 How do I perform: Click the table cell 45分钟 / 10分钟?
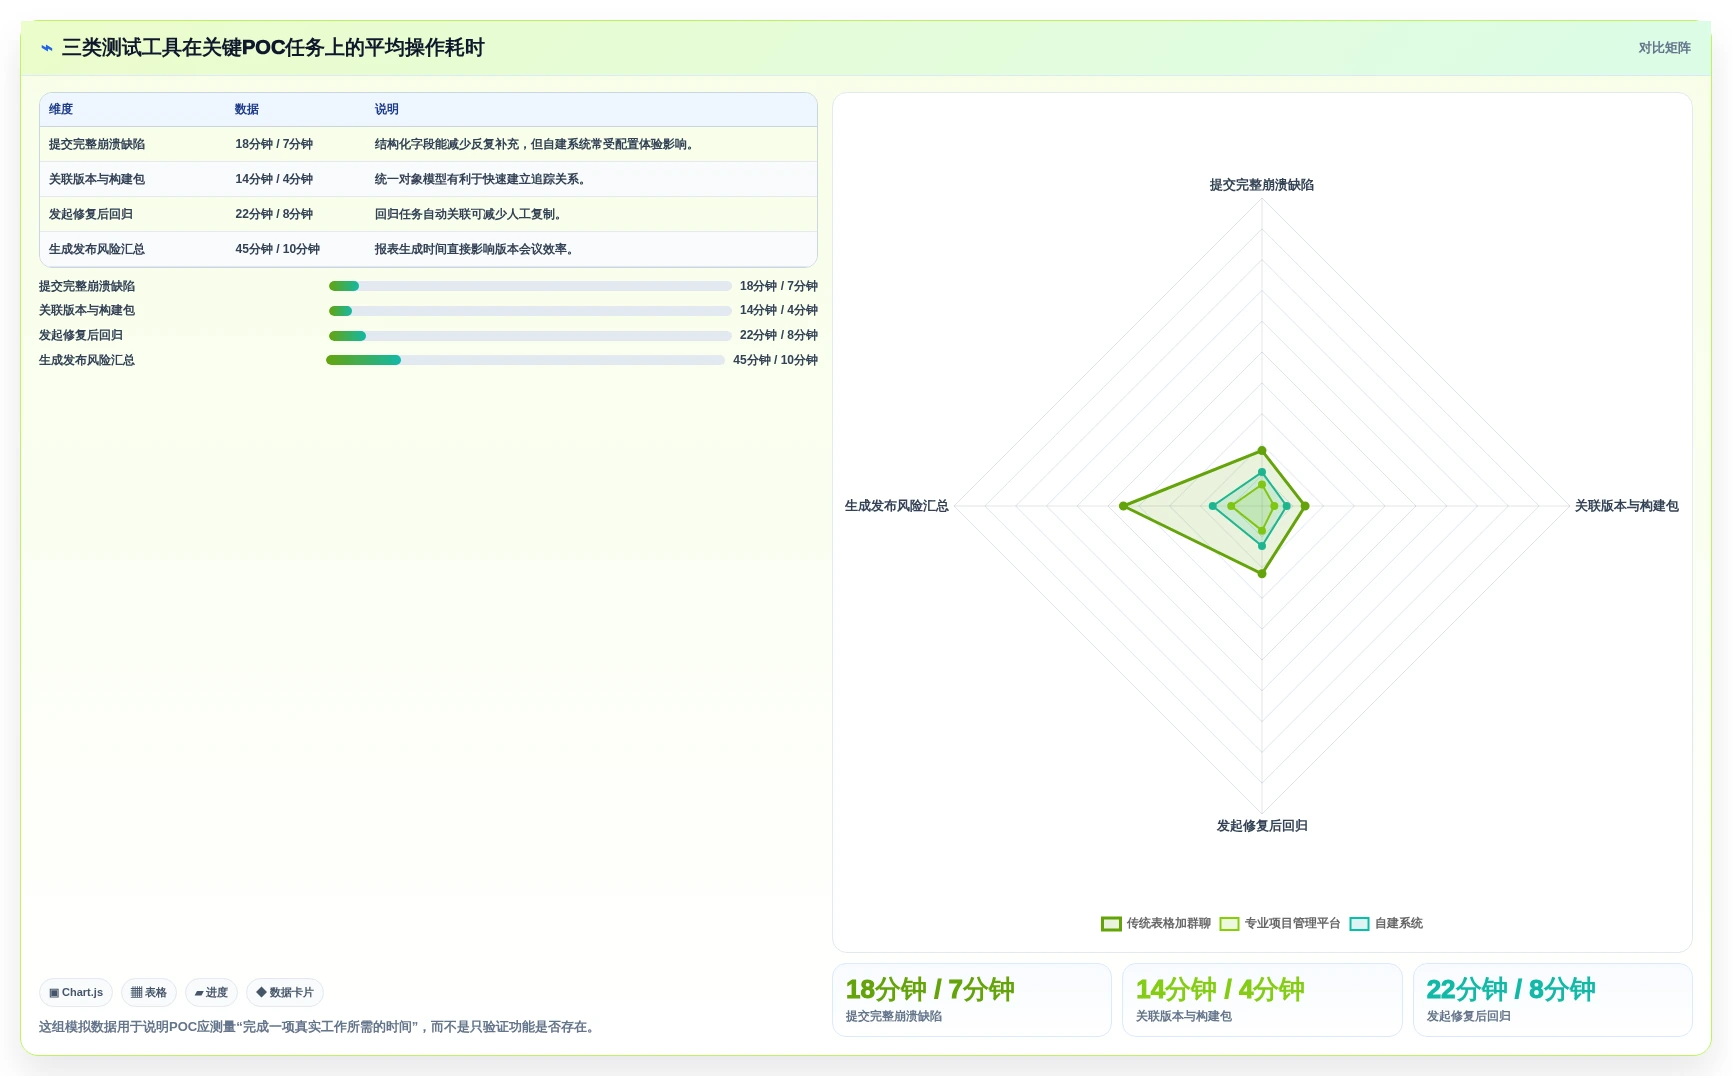(x=278, y=249)
